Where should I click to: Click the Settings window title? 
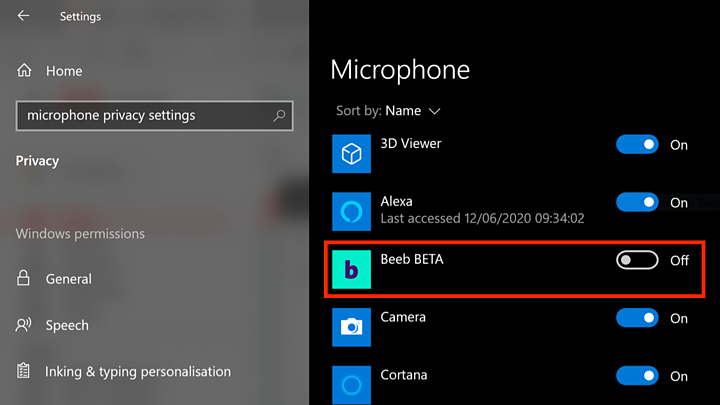coord(80,17)
